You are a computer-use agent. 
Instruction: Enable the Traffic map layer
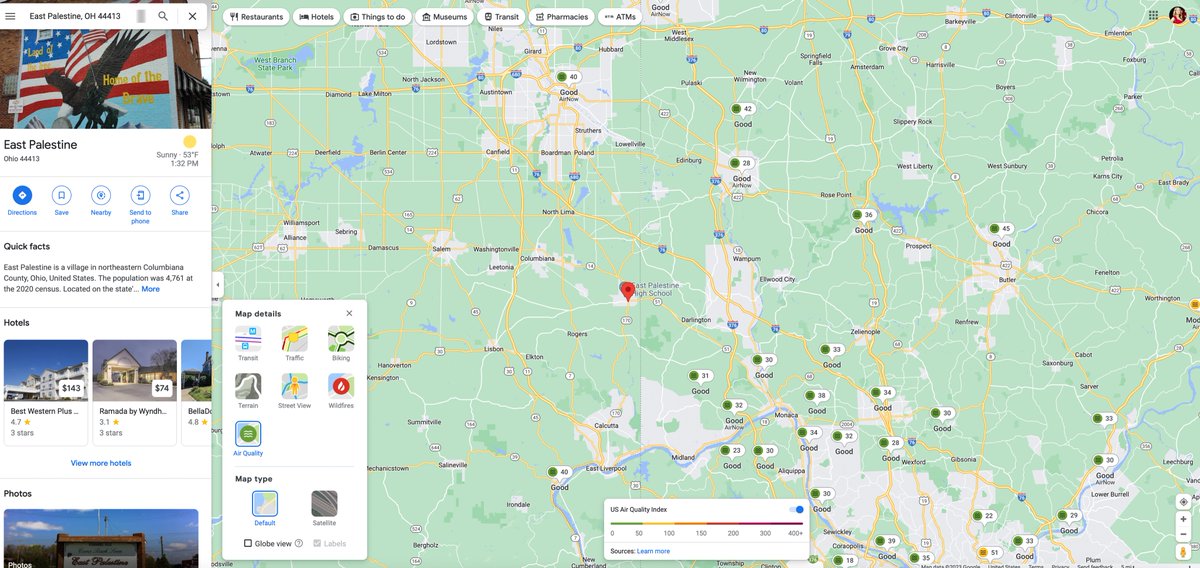click(294, 343)
